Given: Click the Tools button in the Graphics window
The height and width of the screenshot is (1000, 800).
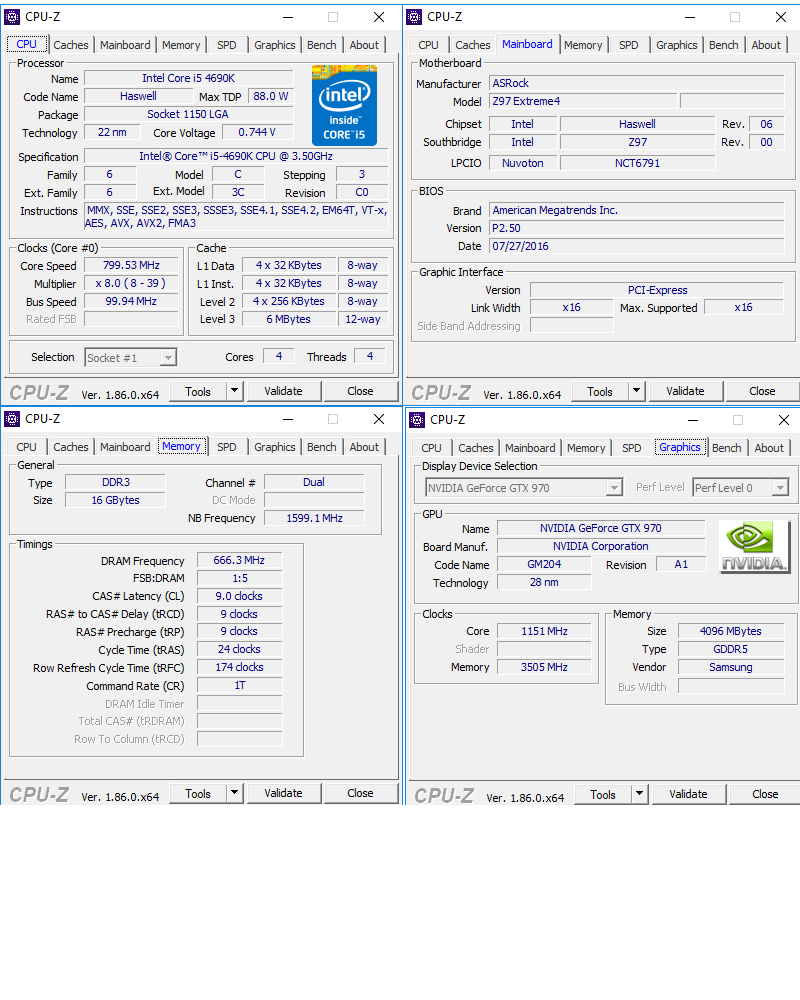Looking at the screenshot, I should pyautogui.click(x=603, y=795).
